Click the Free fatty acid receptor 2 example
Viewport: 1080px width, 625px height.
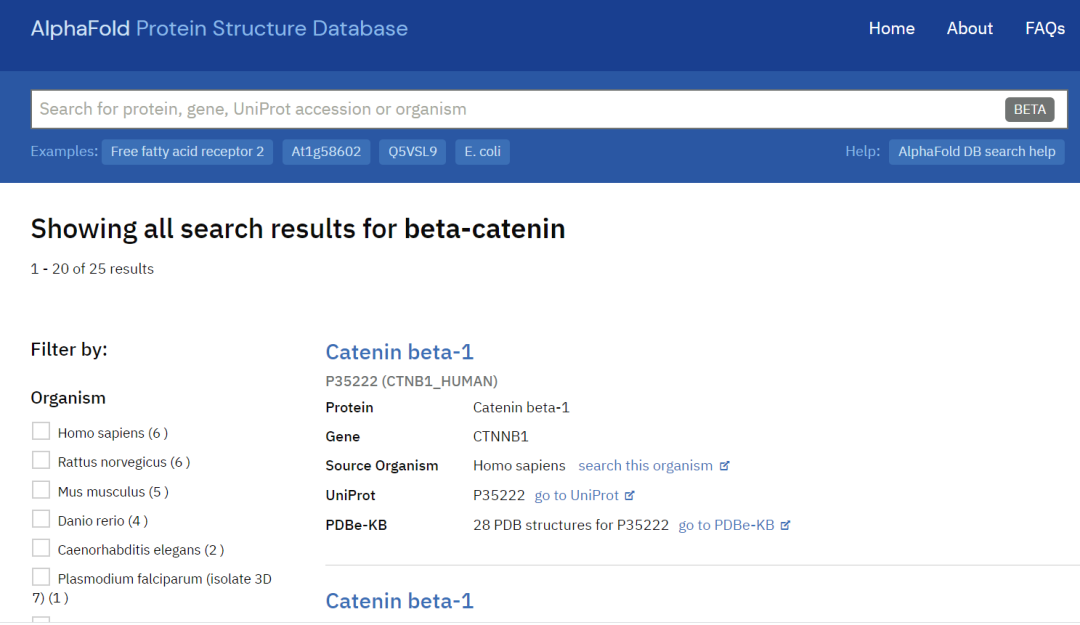187,152
